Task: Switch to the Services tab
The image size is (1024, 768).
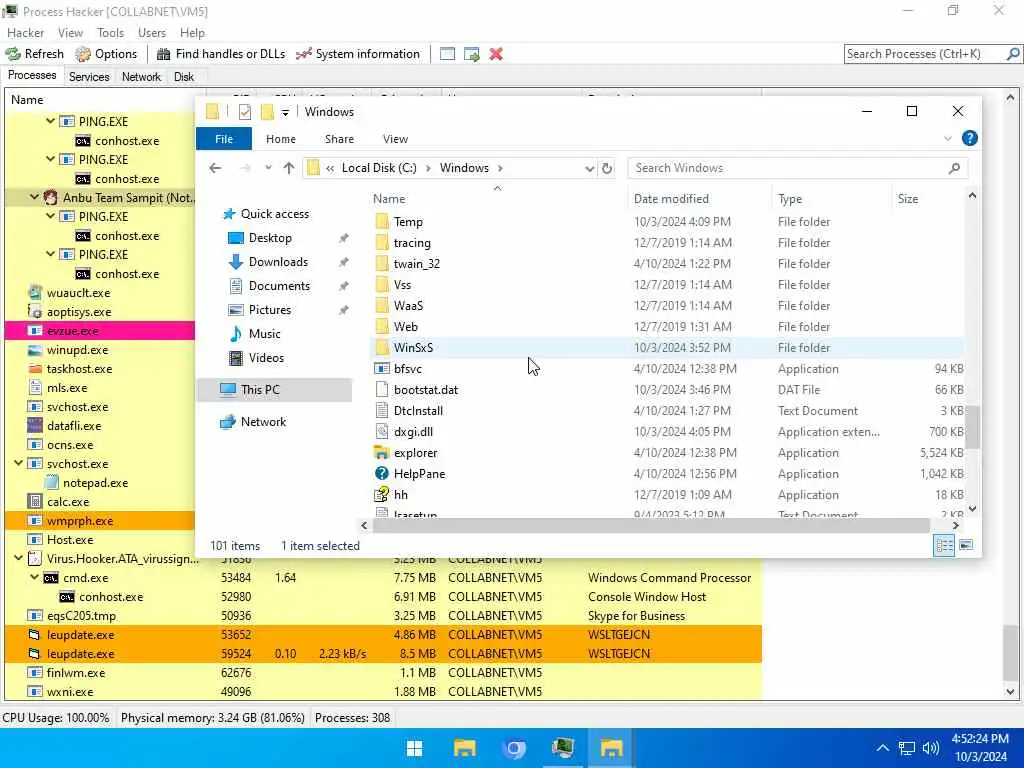Action: (x=89, y=77)
